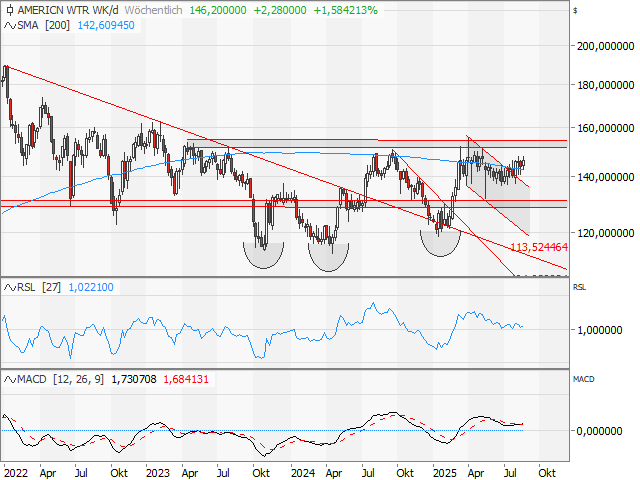The height and width of the screenshot is (480, 640).
Task: Click the RSL indicator line icon
Action: pyautogui.click(x=9, y=288)
